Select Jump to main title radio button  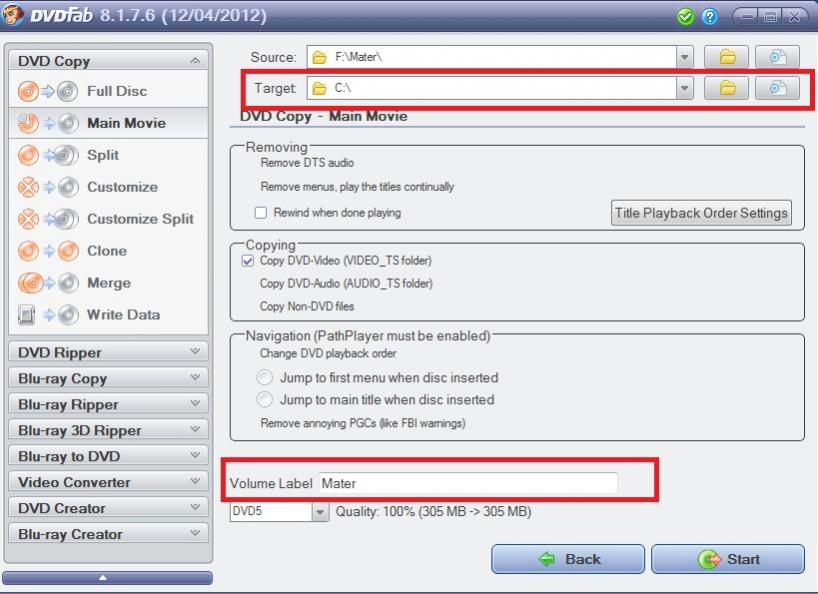point(264,399)
